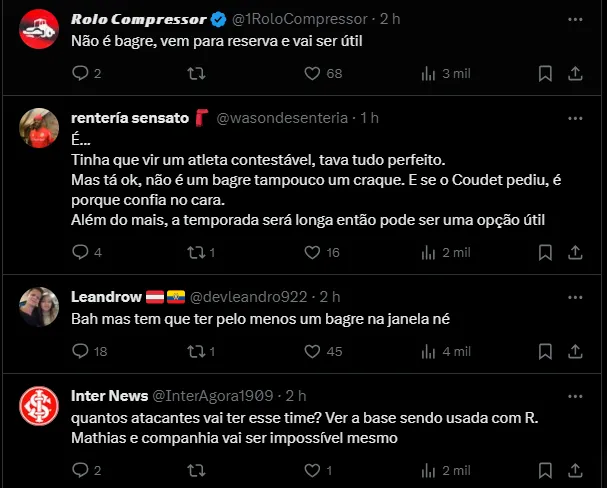Retweet the Rolo Compressor post
Viewport: 607px width, 488px height.
196,73
